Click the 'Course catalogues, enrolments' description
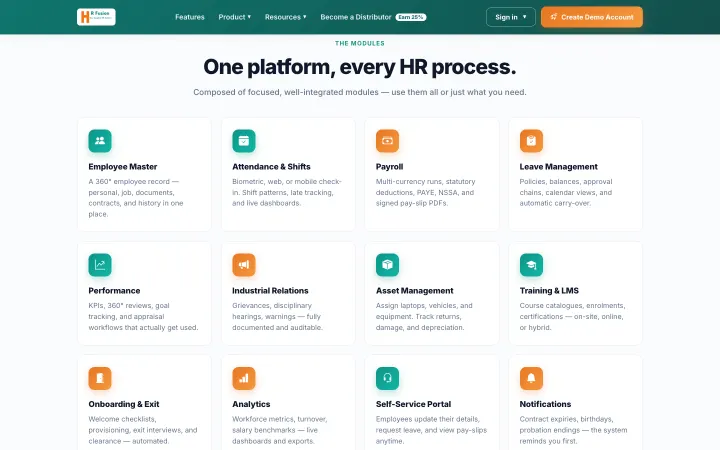The image size is (720, 450). tap(573, 316)
